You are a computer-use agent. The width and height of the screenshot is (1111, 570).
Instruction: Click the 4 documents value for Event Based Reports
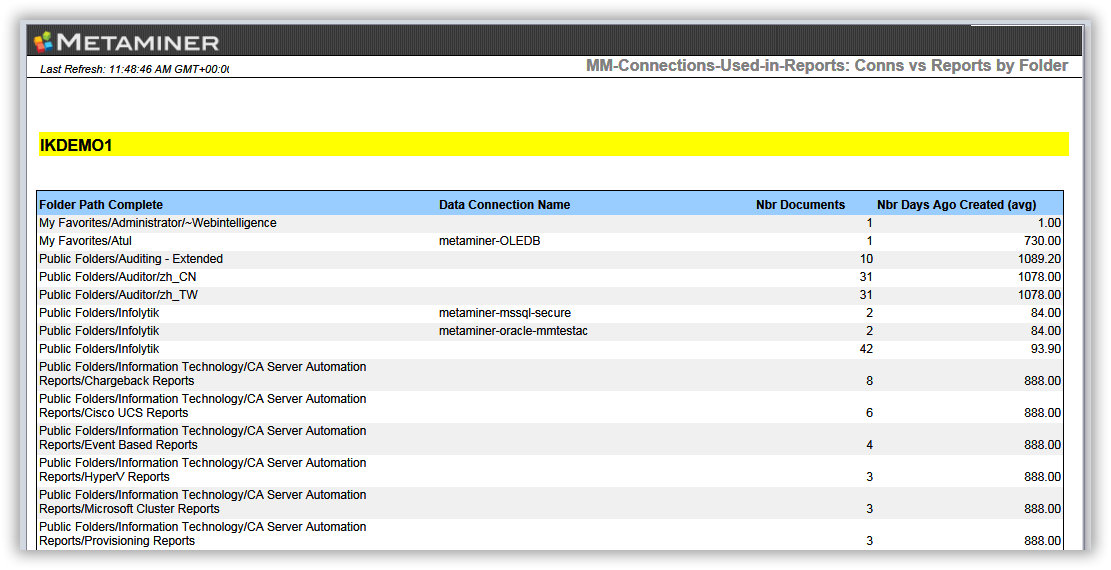[x=869, y=445]
